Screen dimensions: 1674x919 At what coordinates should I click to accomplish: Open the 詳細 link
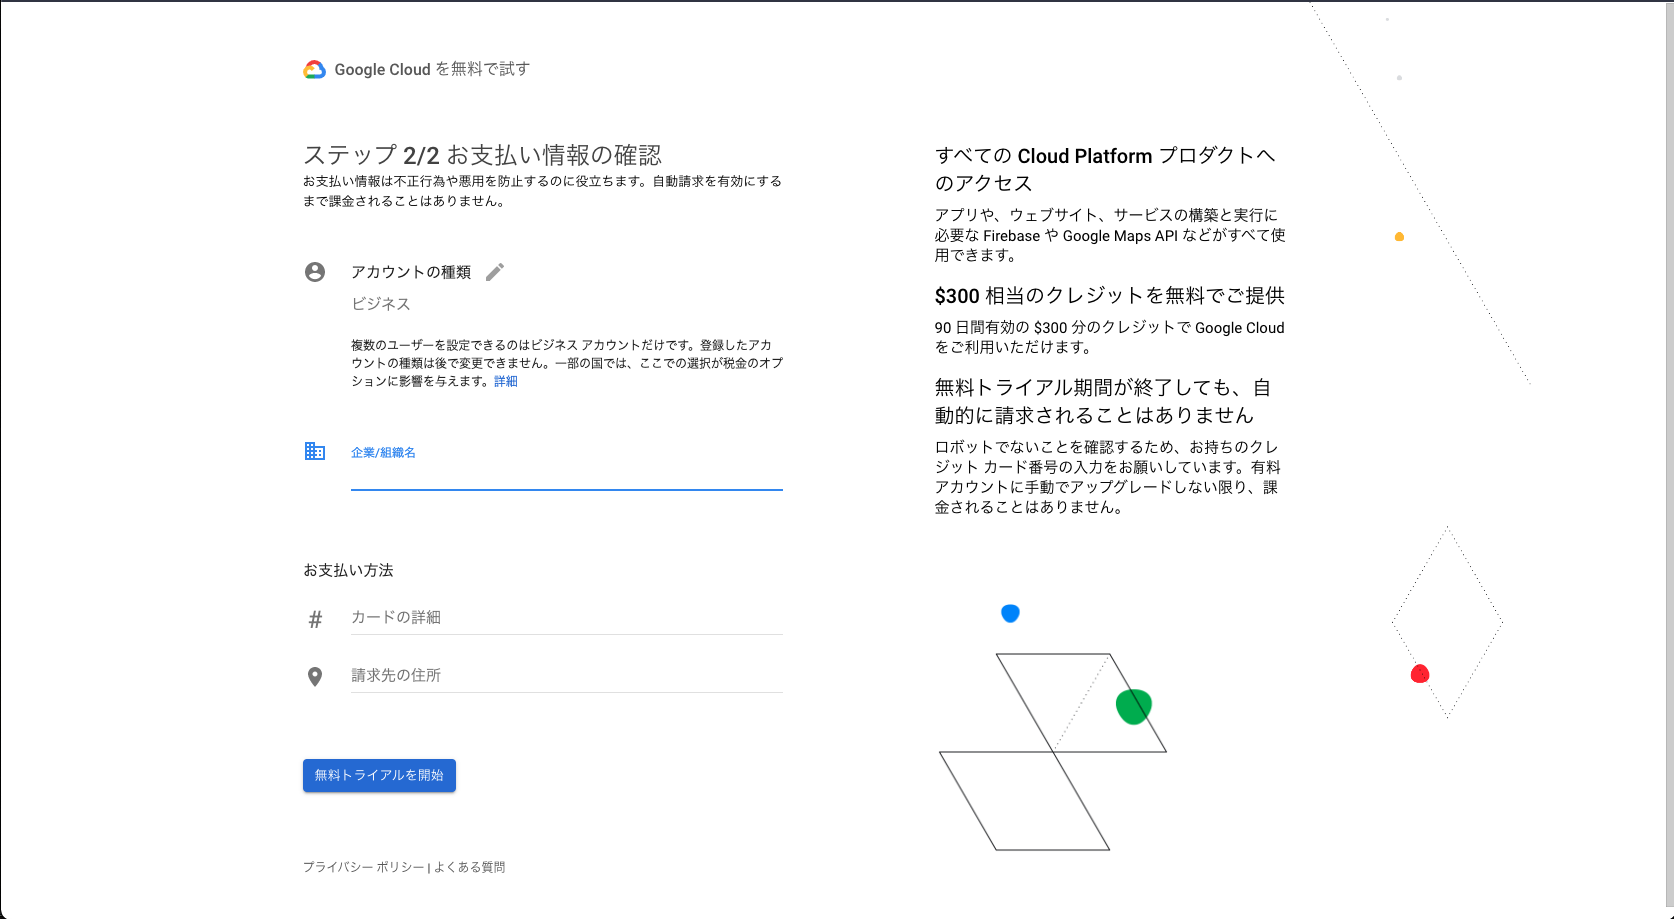click(x=506, y=381)
